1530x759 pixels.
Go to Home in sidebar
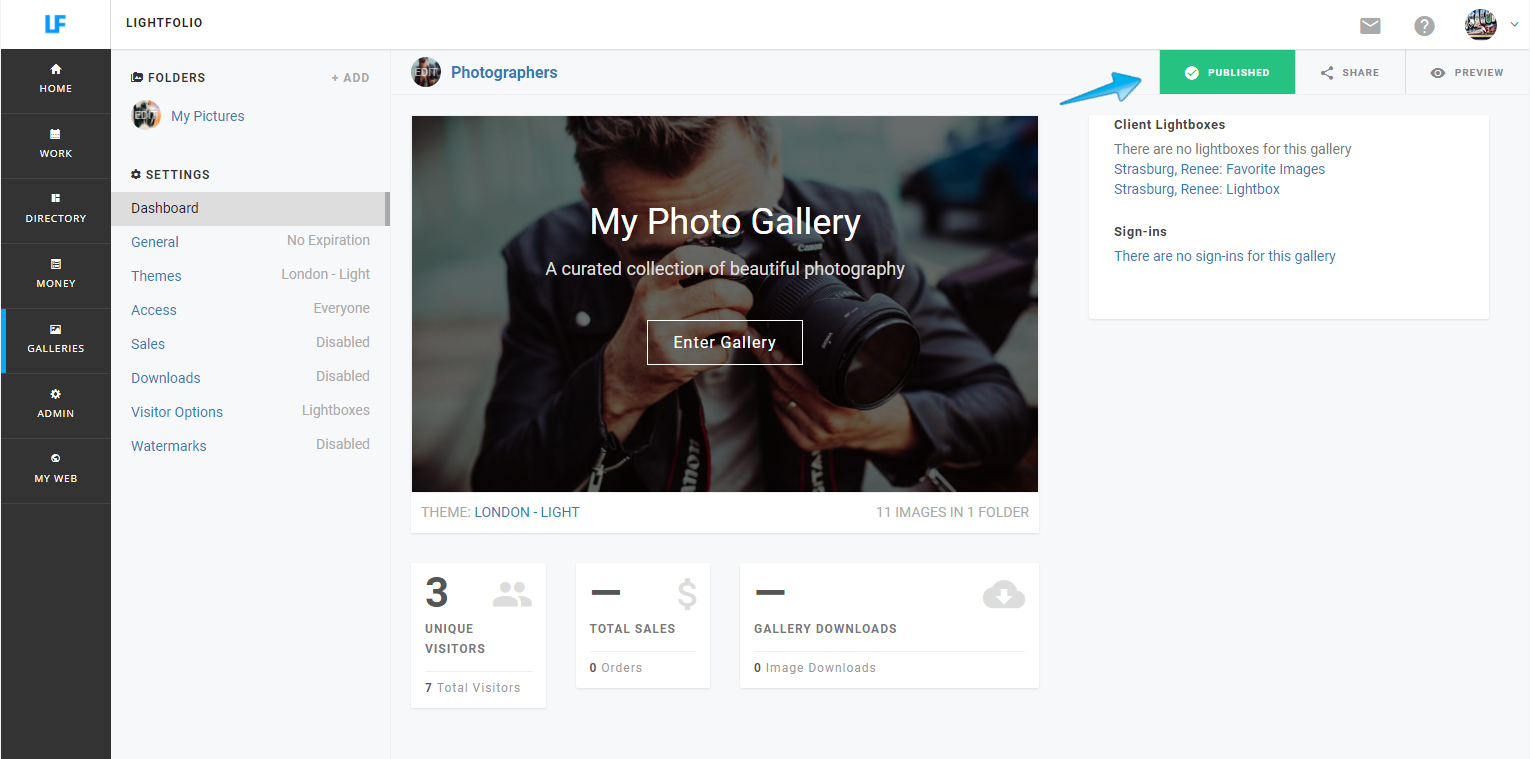point(56,79)
